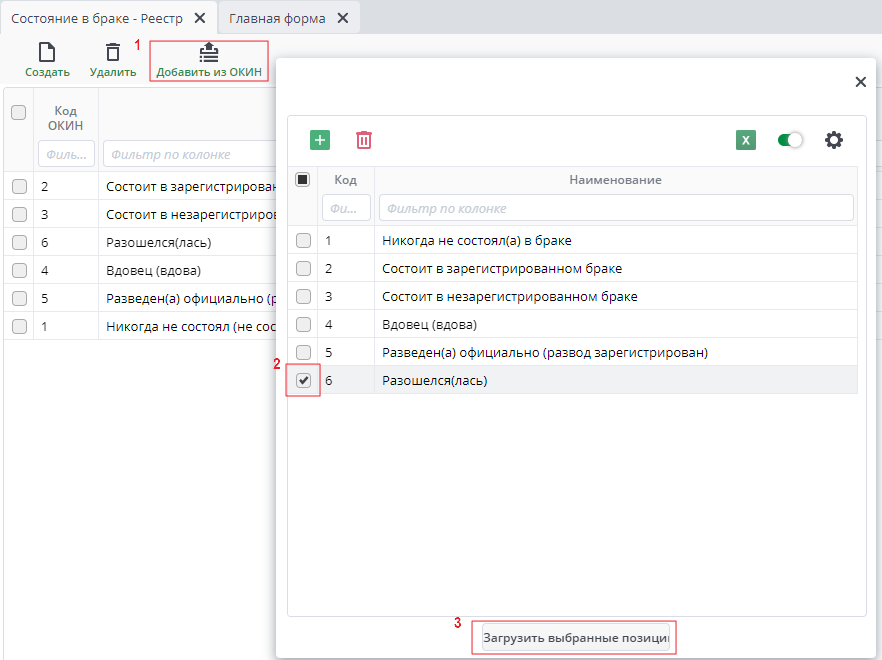Click Наименование filter field in dialog

tap(615, 208)
